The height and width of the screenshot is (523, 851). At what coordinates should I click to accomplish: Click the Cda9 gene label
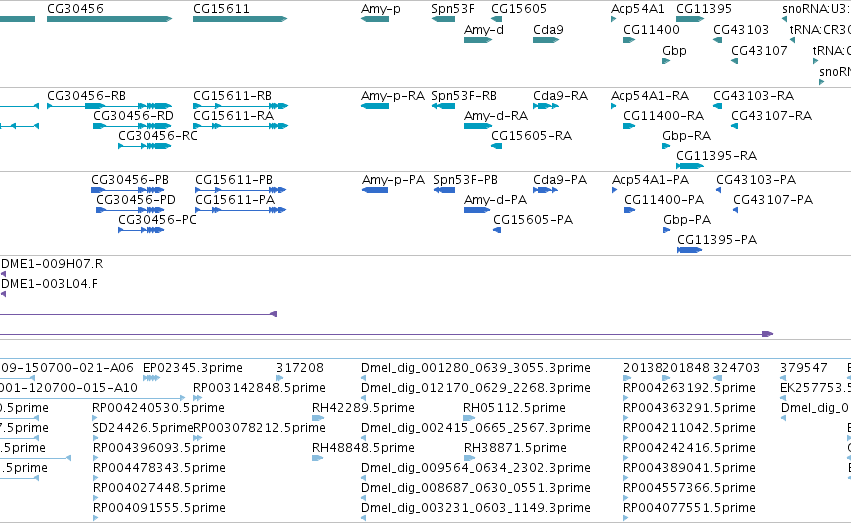[548, 30]
